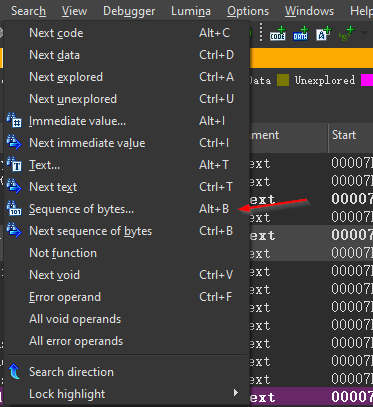Screen dimensions: 373x407
Task: Open the Windows menu
Action: pyautogui.click(x=309, y=11)
